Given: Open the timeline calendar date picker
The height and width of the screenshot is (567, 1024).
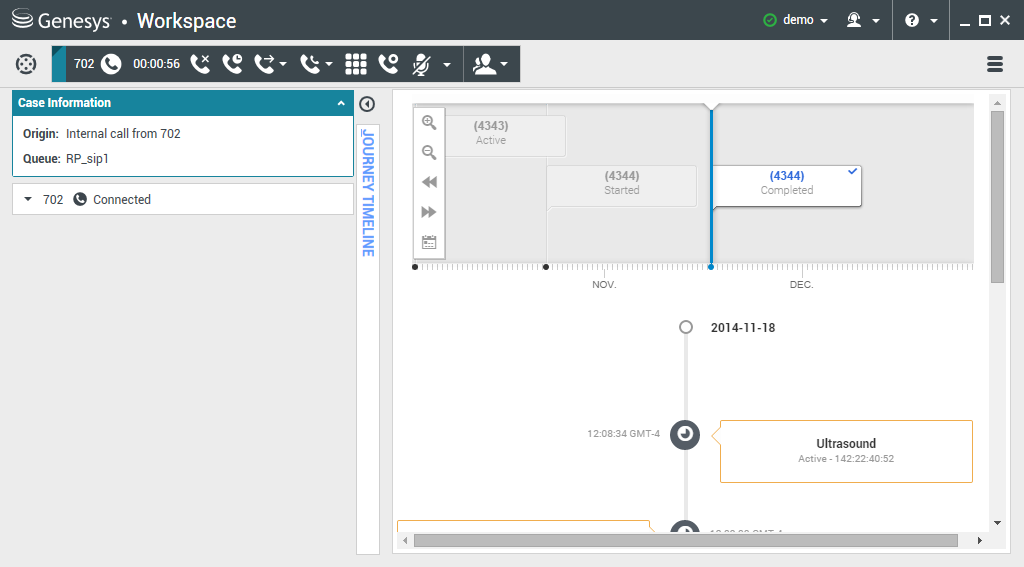Looking at the screenshot, I should tap(429, 242).
